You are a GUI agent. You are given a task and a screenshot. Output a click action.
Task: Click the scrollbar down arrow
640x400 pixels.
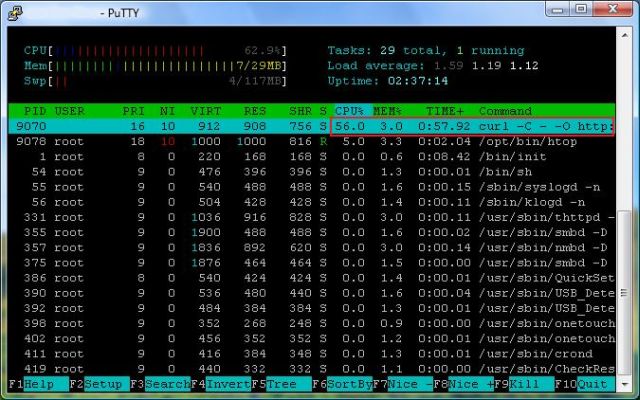624,384
